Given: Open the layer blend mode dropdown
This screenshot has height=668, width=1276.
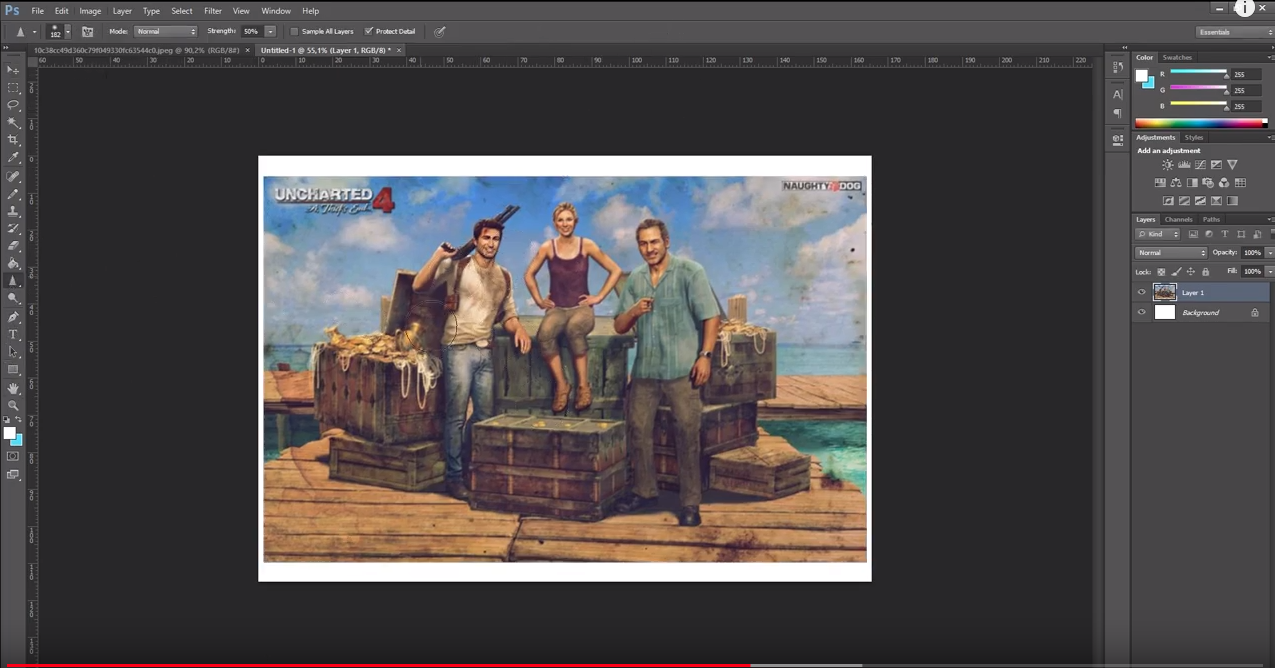Looking at the screenshot, I should click(1171, 253).
